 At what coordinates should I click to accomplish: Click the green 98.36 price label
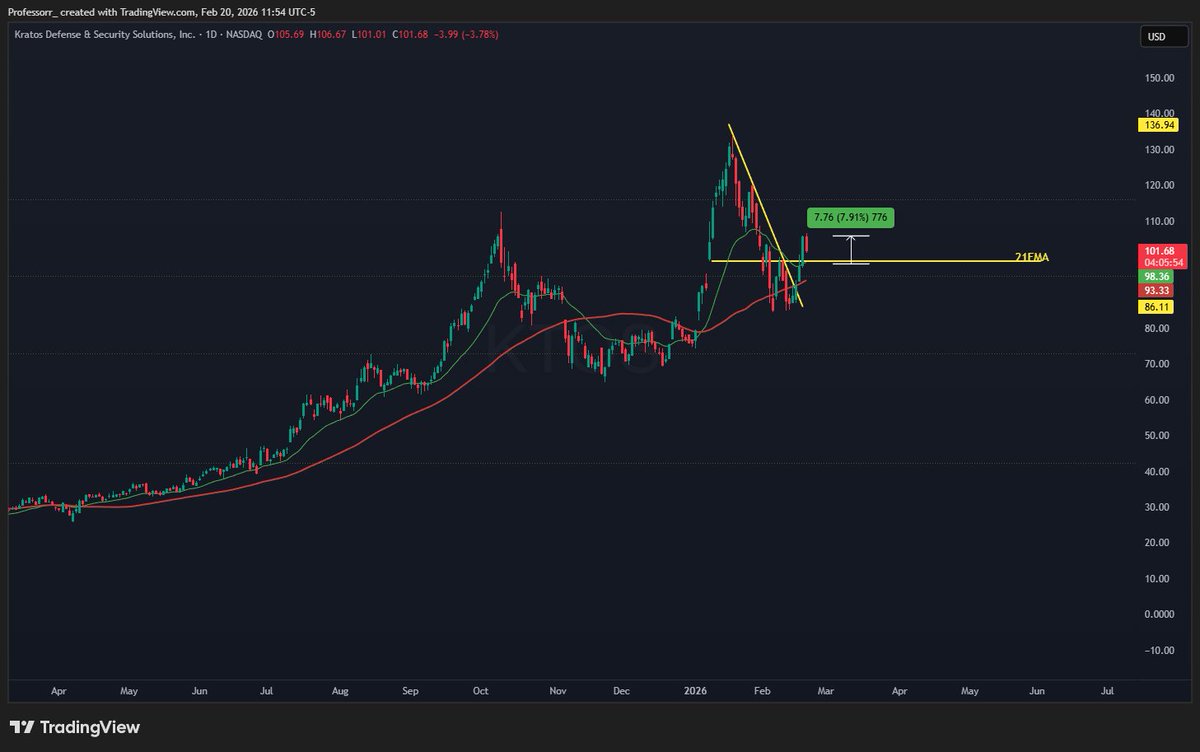[1158, 276]
